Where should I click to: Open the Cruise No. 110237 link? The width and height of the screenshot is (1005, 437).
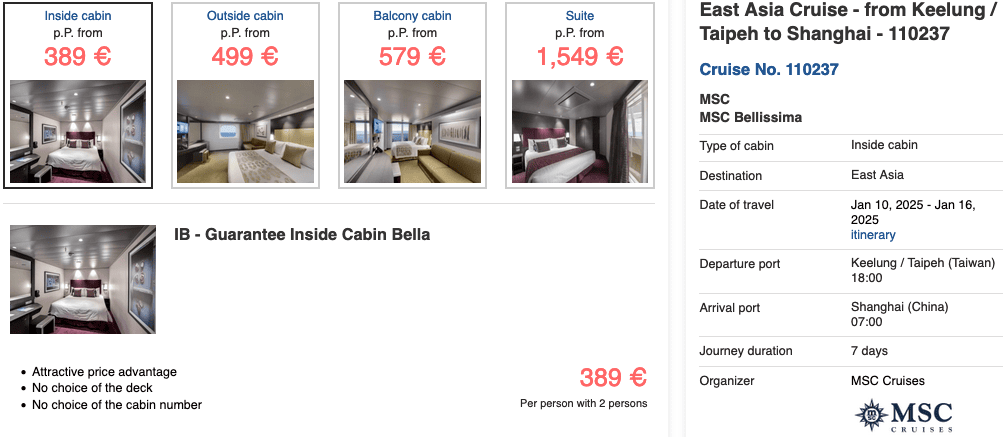tap(769, 70)
